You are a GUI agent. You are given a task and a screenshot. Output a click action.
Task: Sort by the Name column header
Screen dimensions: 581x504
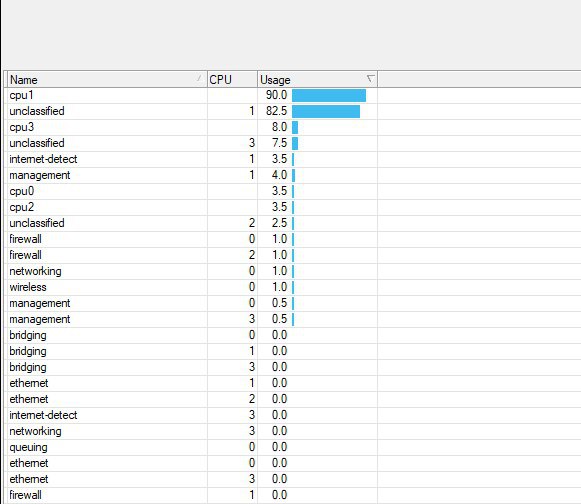tap(107, 79)
